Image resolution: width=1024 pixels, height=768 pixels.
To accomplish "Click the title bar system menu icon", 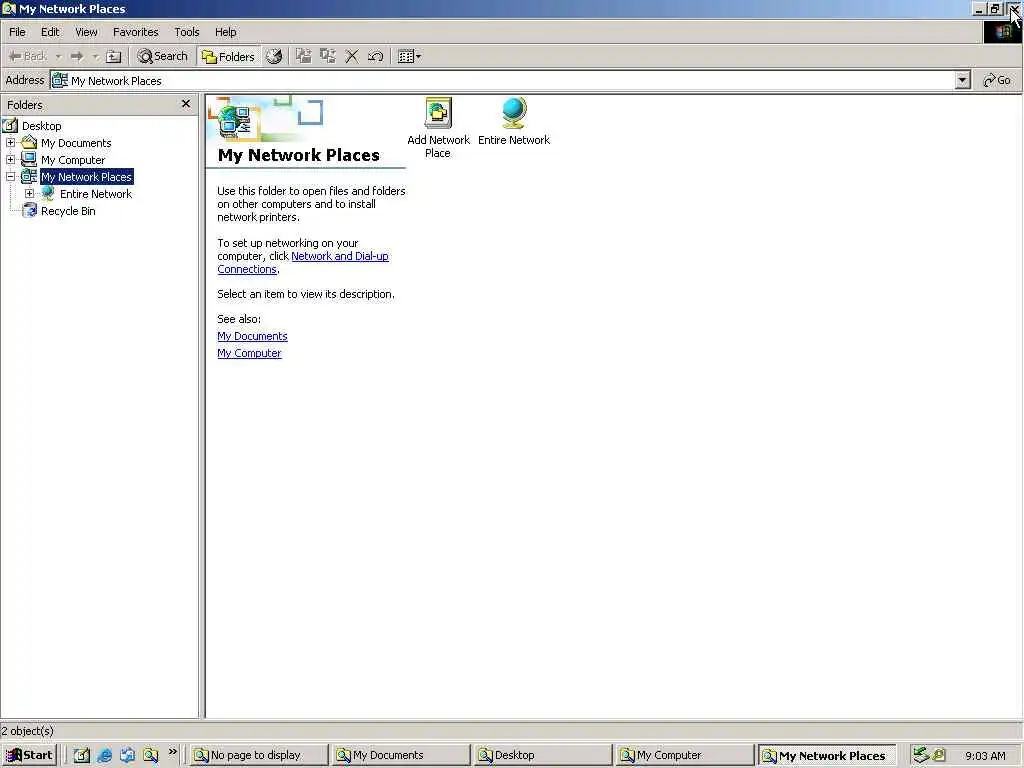I will [x=8, y=8].
